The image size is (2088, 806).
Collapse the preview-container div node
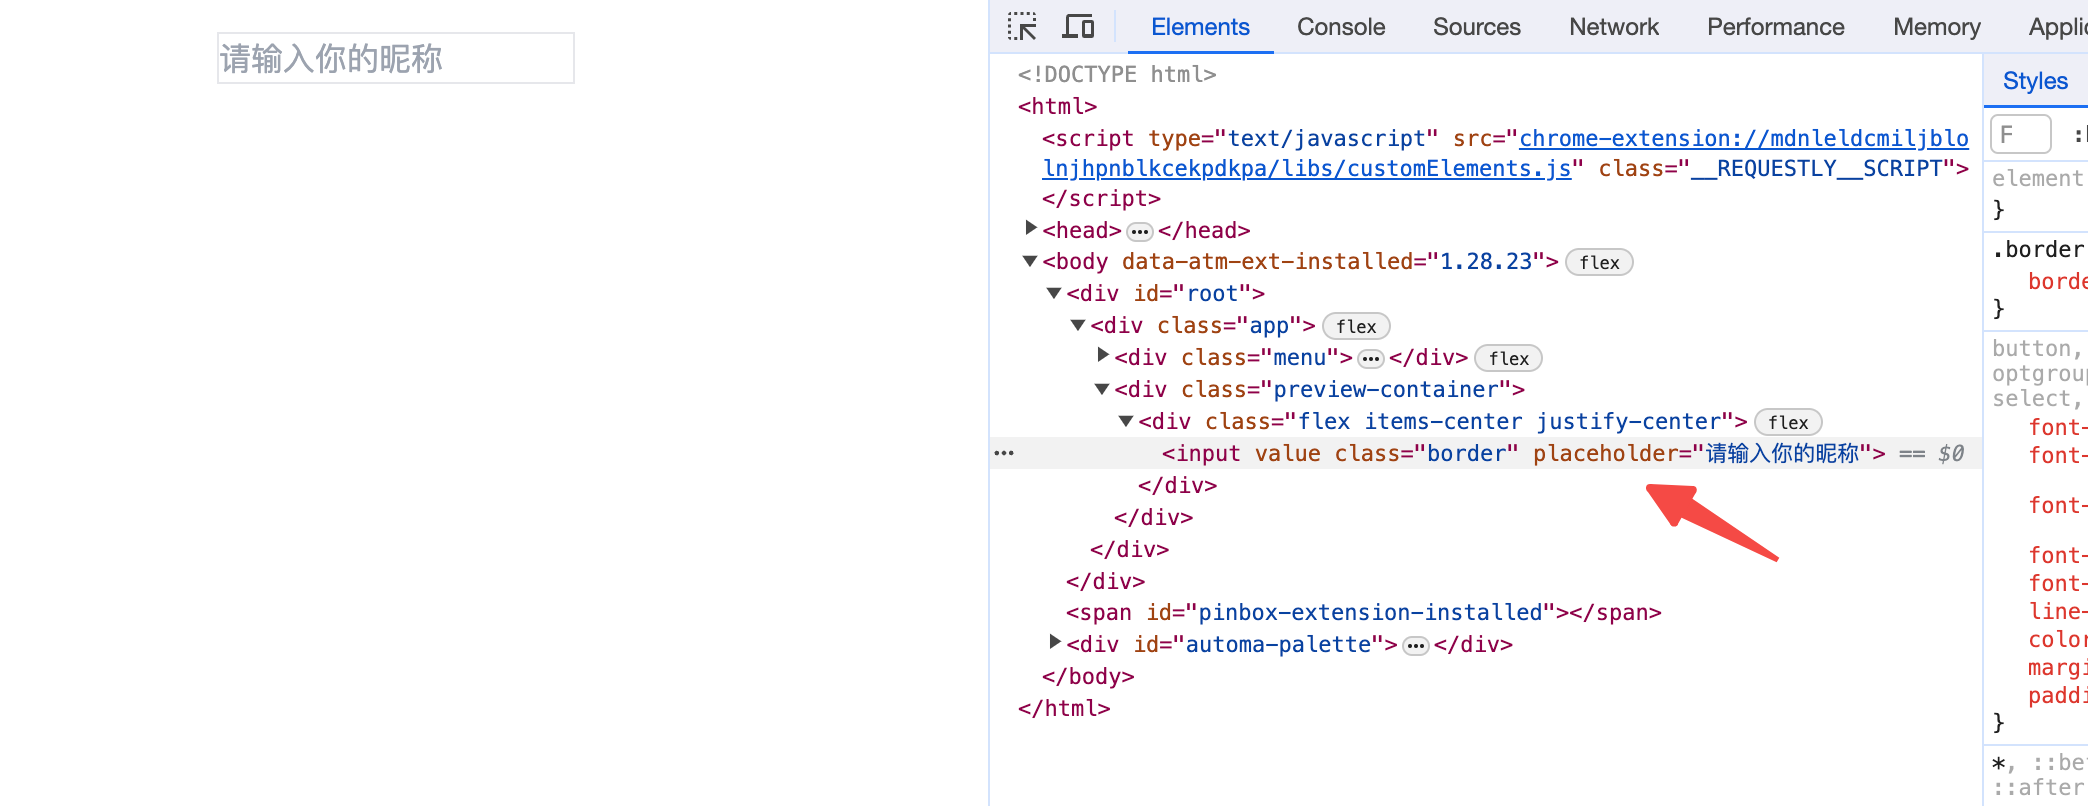click(1102, 389)
